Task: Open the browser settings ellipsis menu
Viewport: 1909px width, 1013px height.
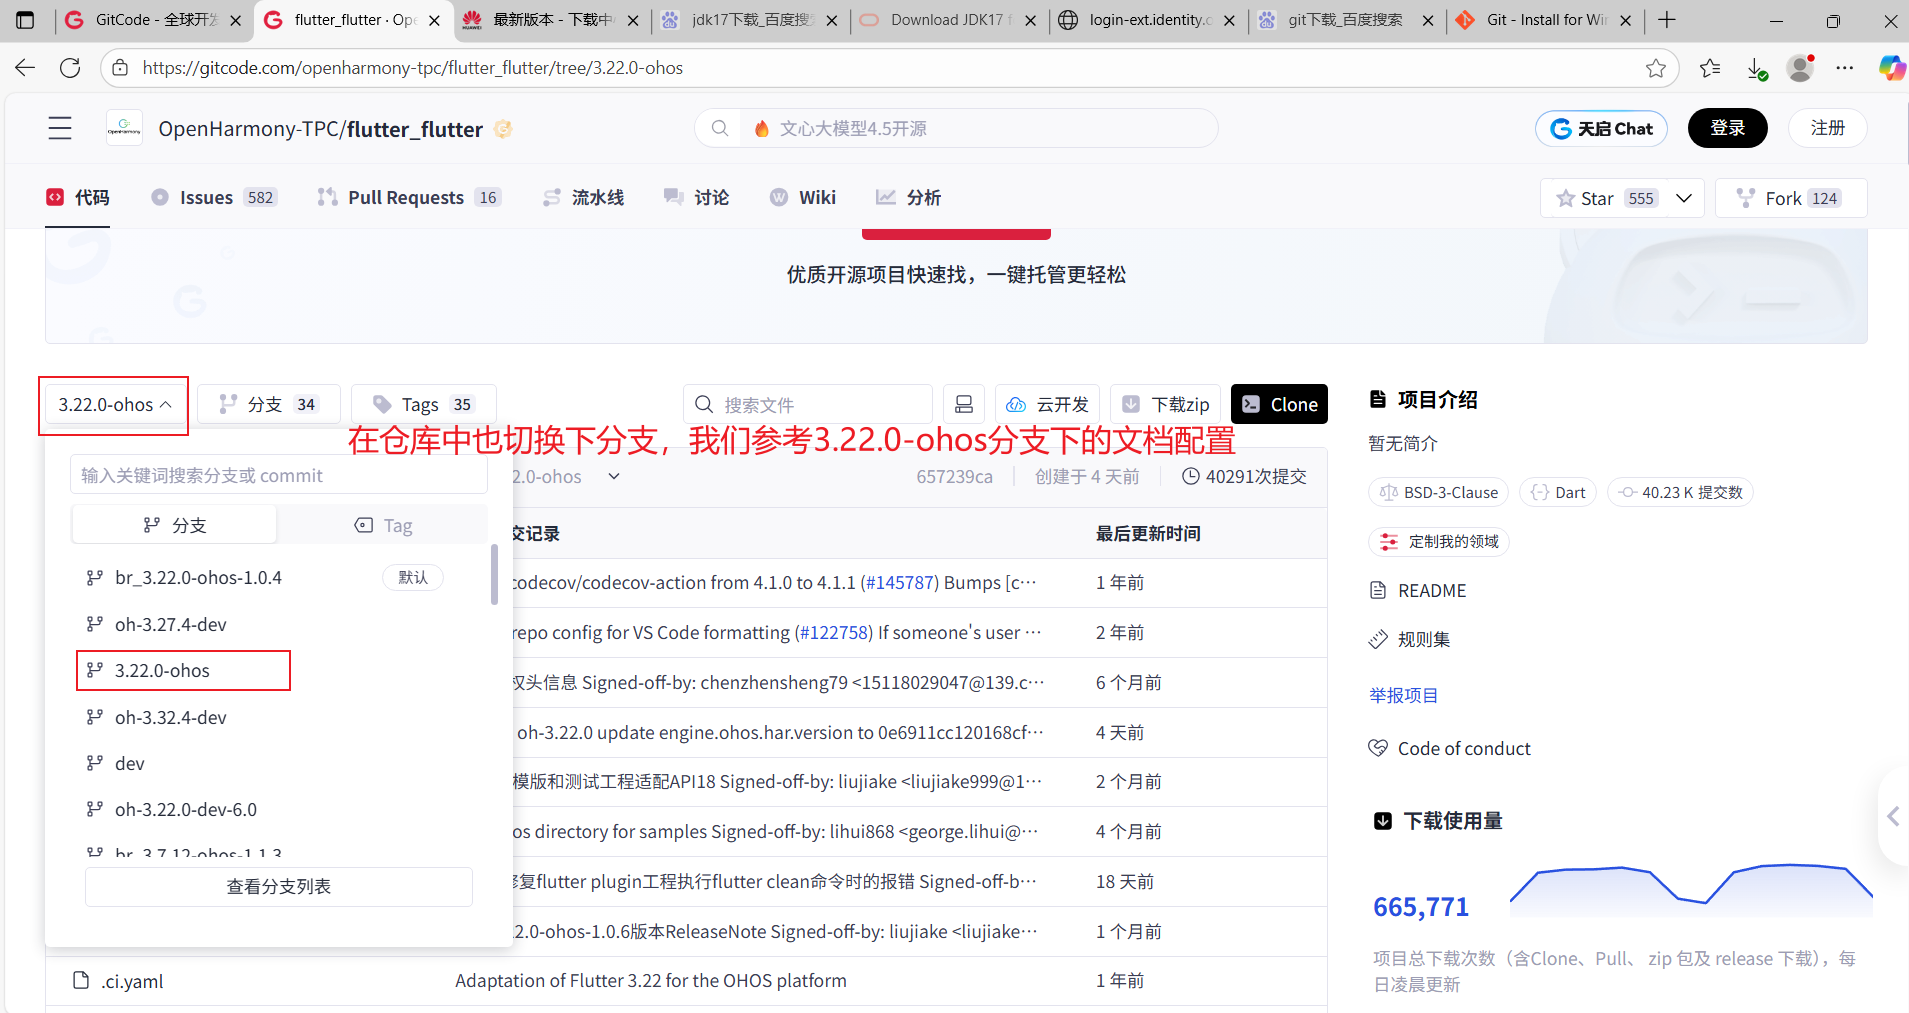Action: point(1845,67)
